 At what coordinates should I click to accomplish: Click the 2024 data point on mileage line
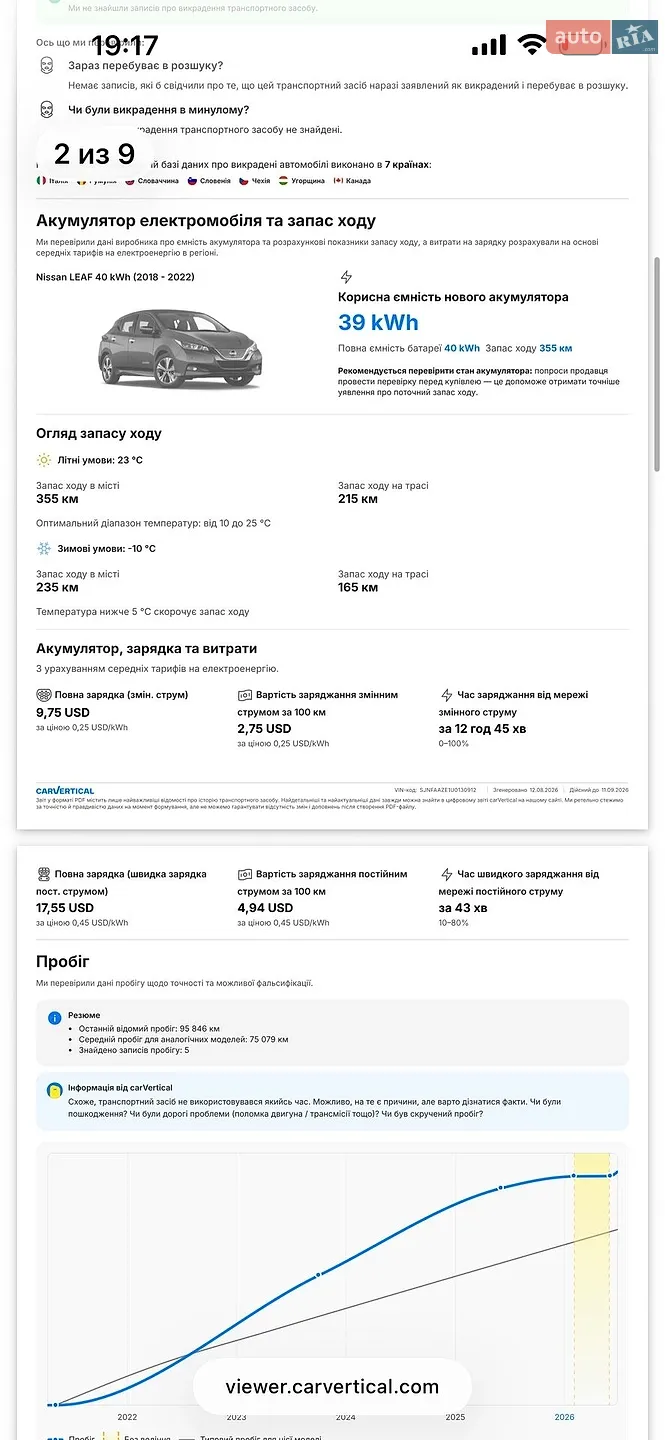pos(318,1275)
